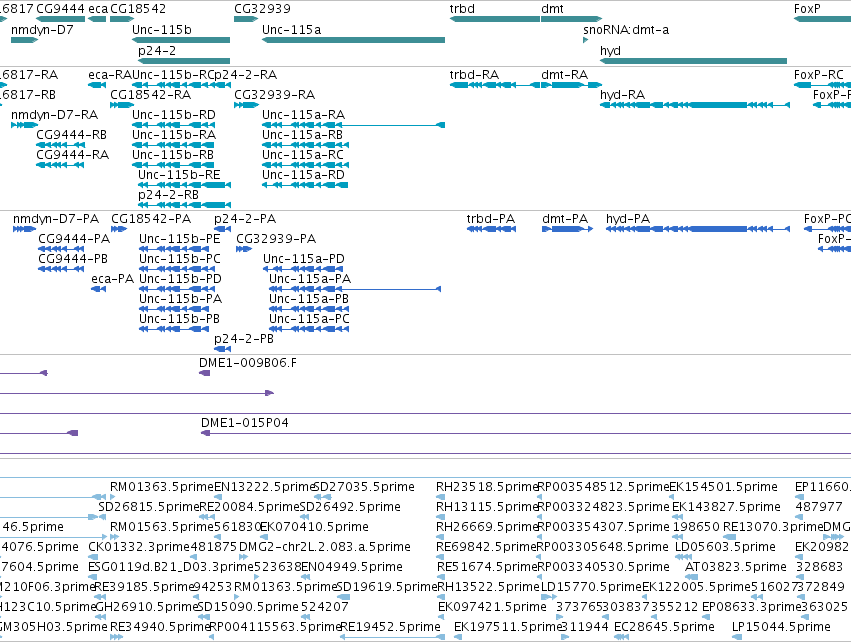Click the LP15044.5prime EST label

coord(781,627)
